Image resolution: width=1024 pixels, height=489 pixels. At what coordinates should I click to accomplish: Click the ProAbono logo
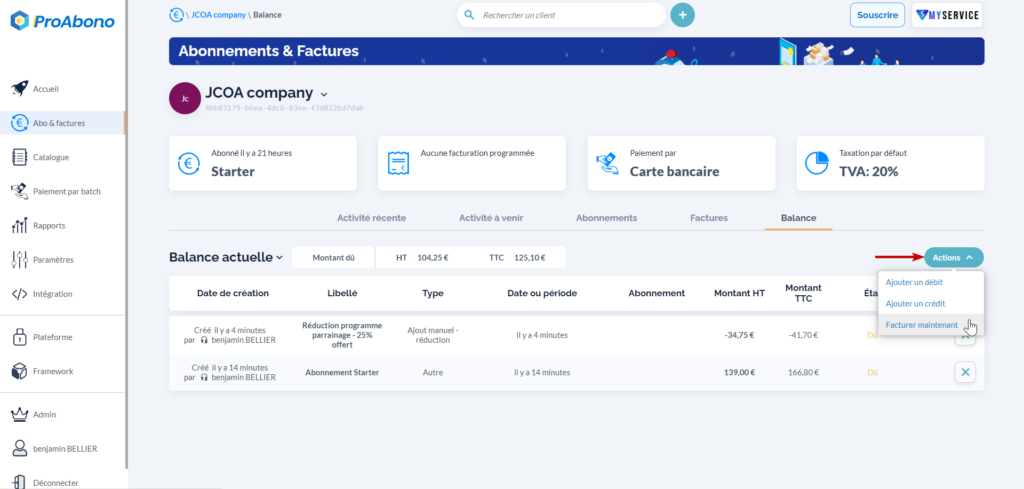(x=63, y=21)
